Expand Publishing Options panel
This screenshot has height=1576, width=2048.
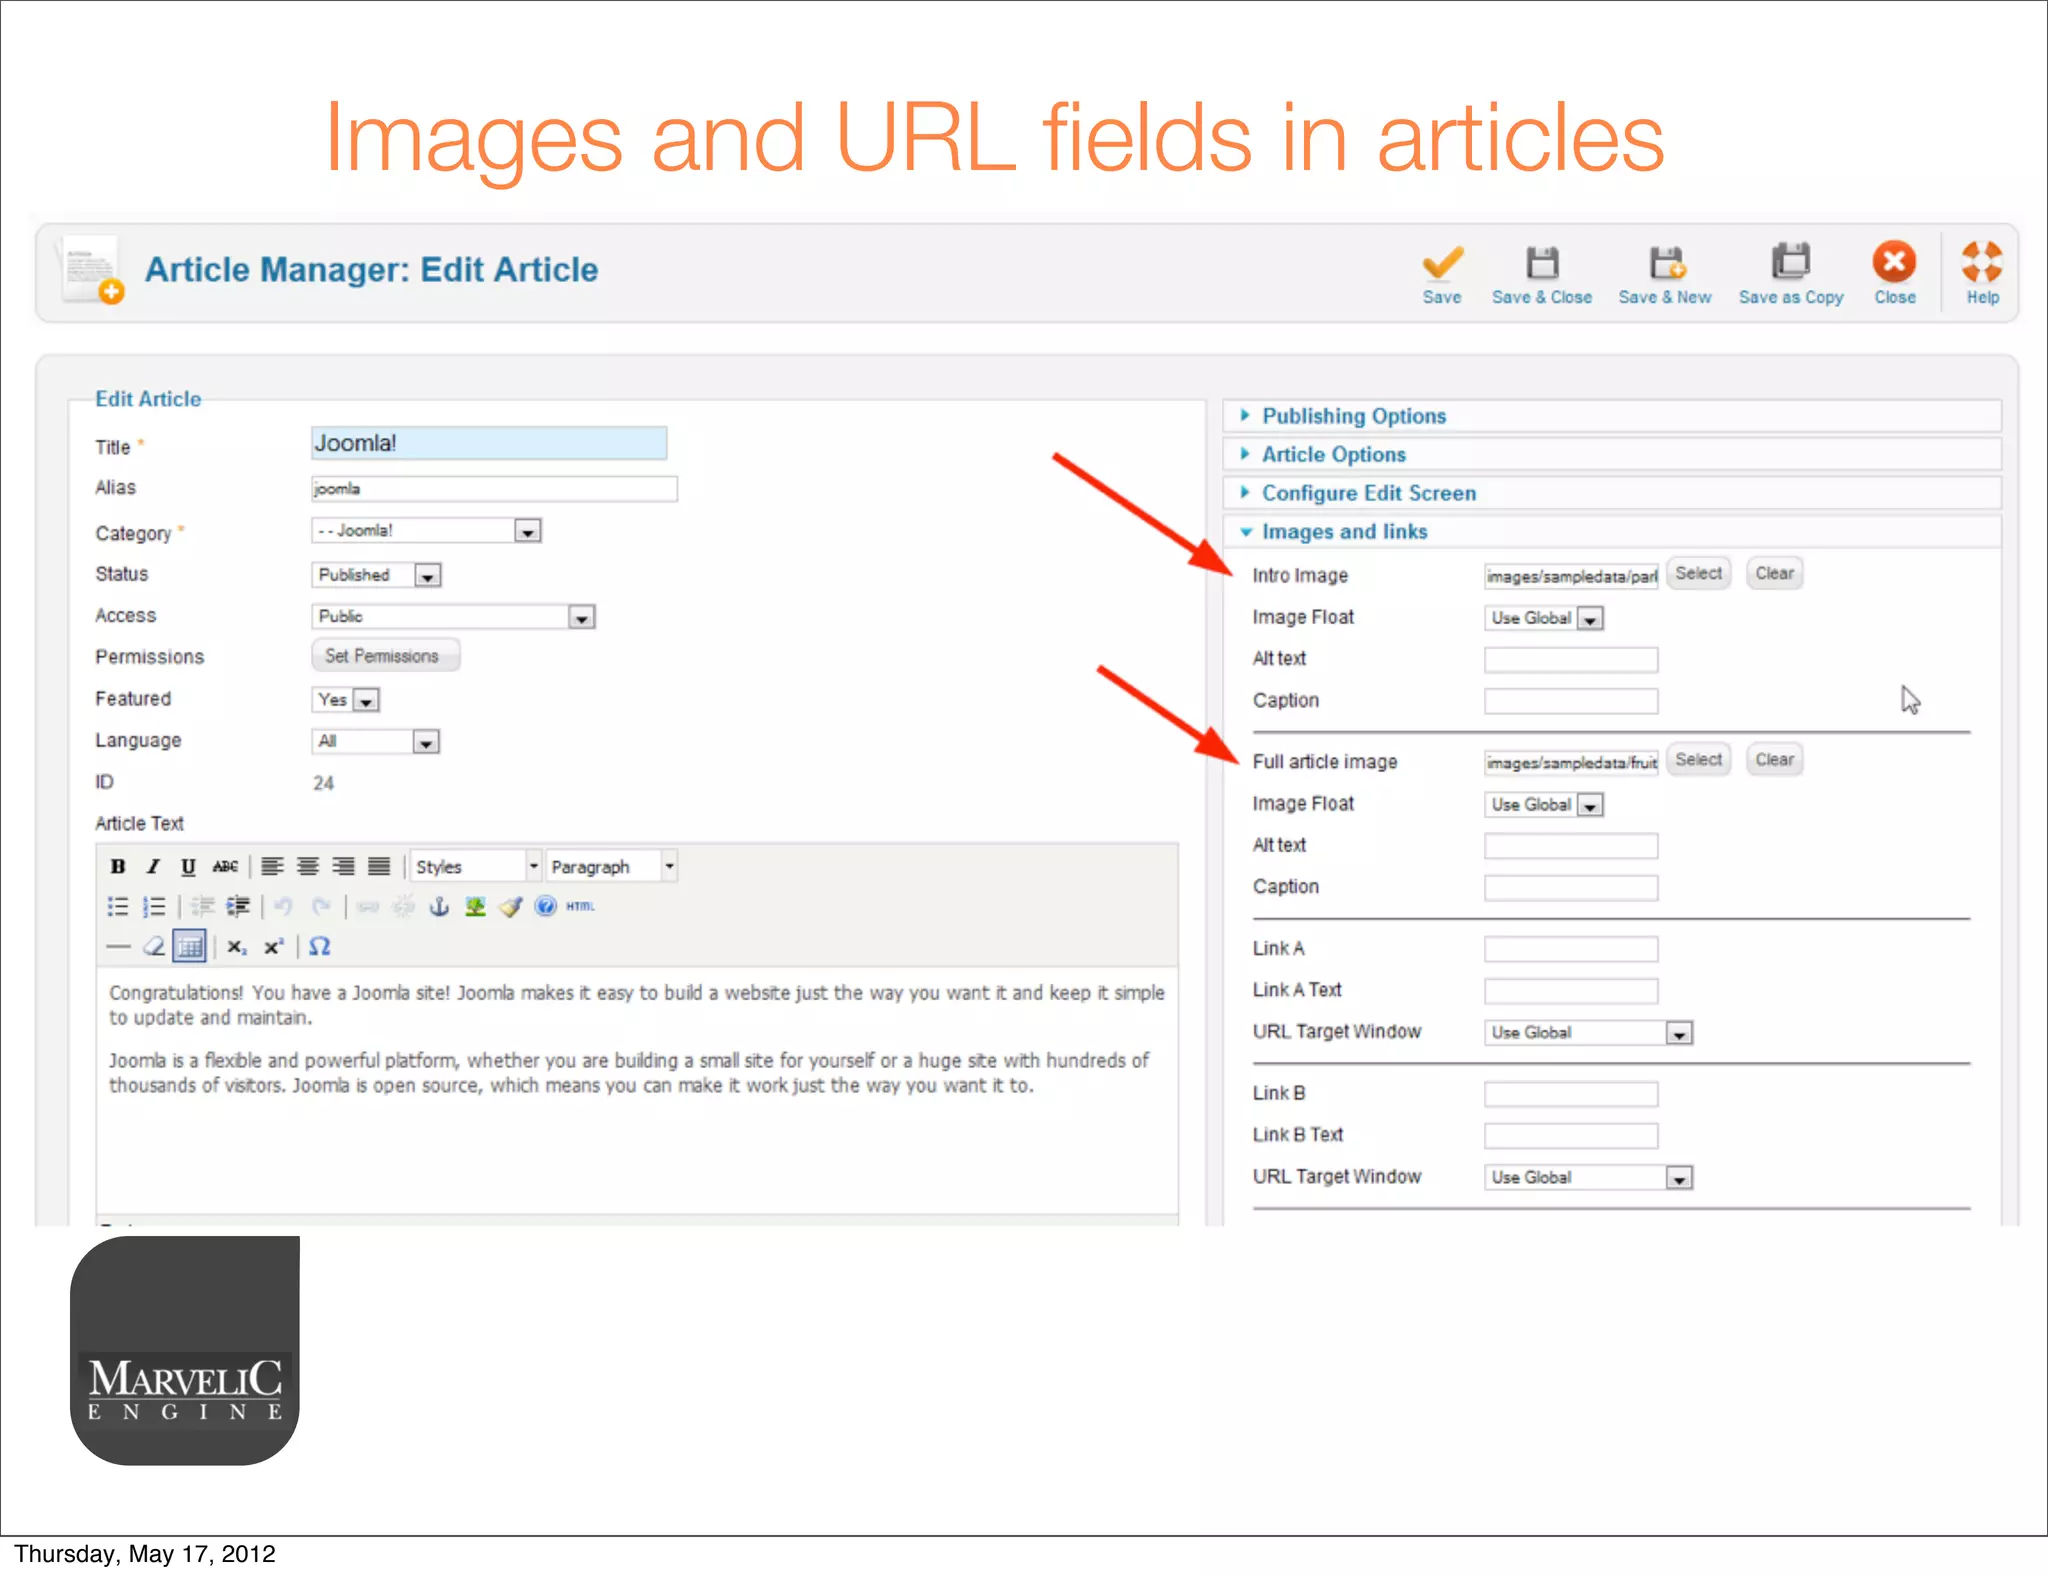(x=1612, y=416)
